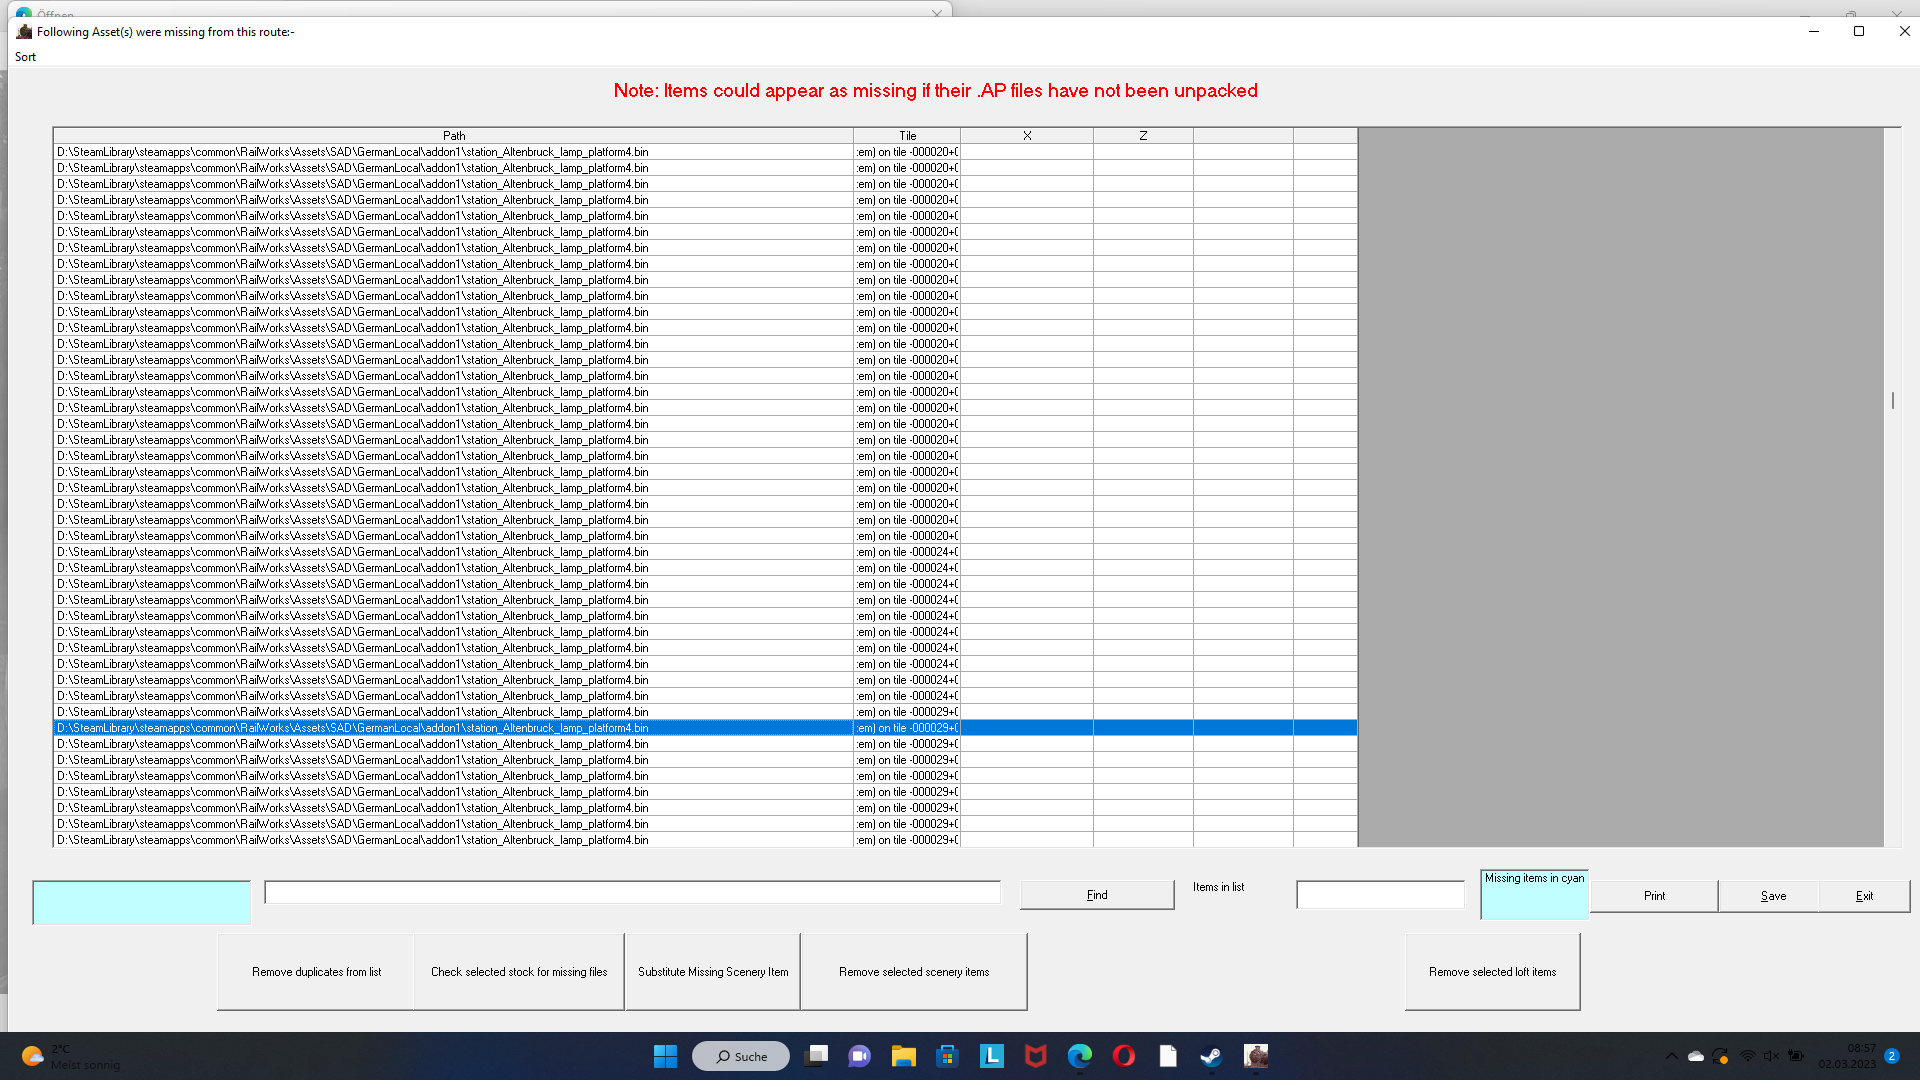Open McAfee icon in taskbar
This screenshot has width=1920, height=1080.
point(1035,1056)
